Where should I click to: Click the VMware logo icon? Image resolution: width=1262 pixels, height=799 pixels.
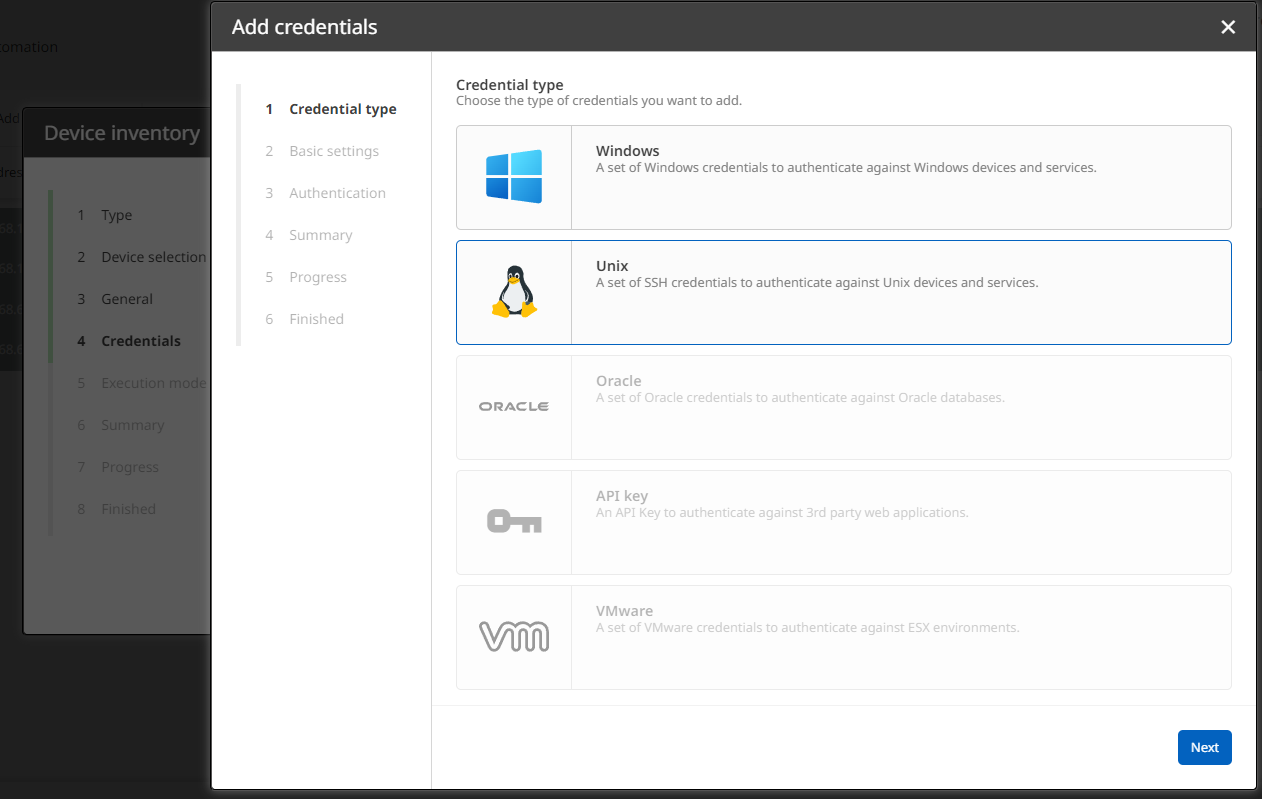click(x=514, y=635)
